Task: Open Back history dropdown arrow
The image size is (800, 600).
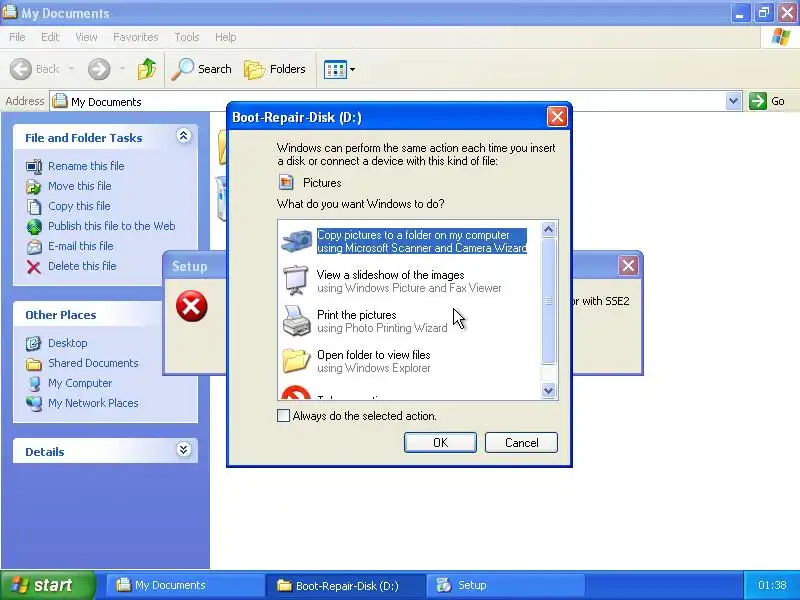Action: click(x=71, y=69)
